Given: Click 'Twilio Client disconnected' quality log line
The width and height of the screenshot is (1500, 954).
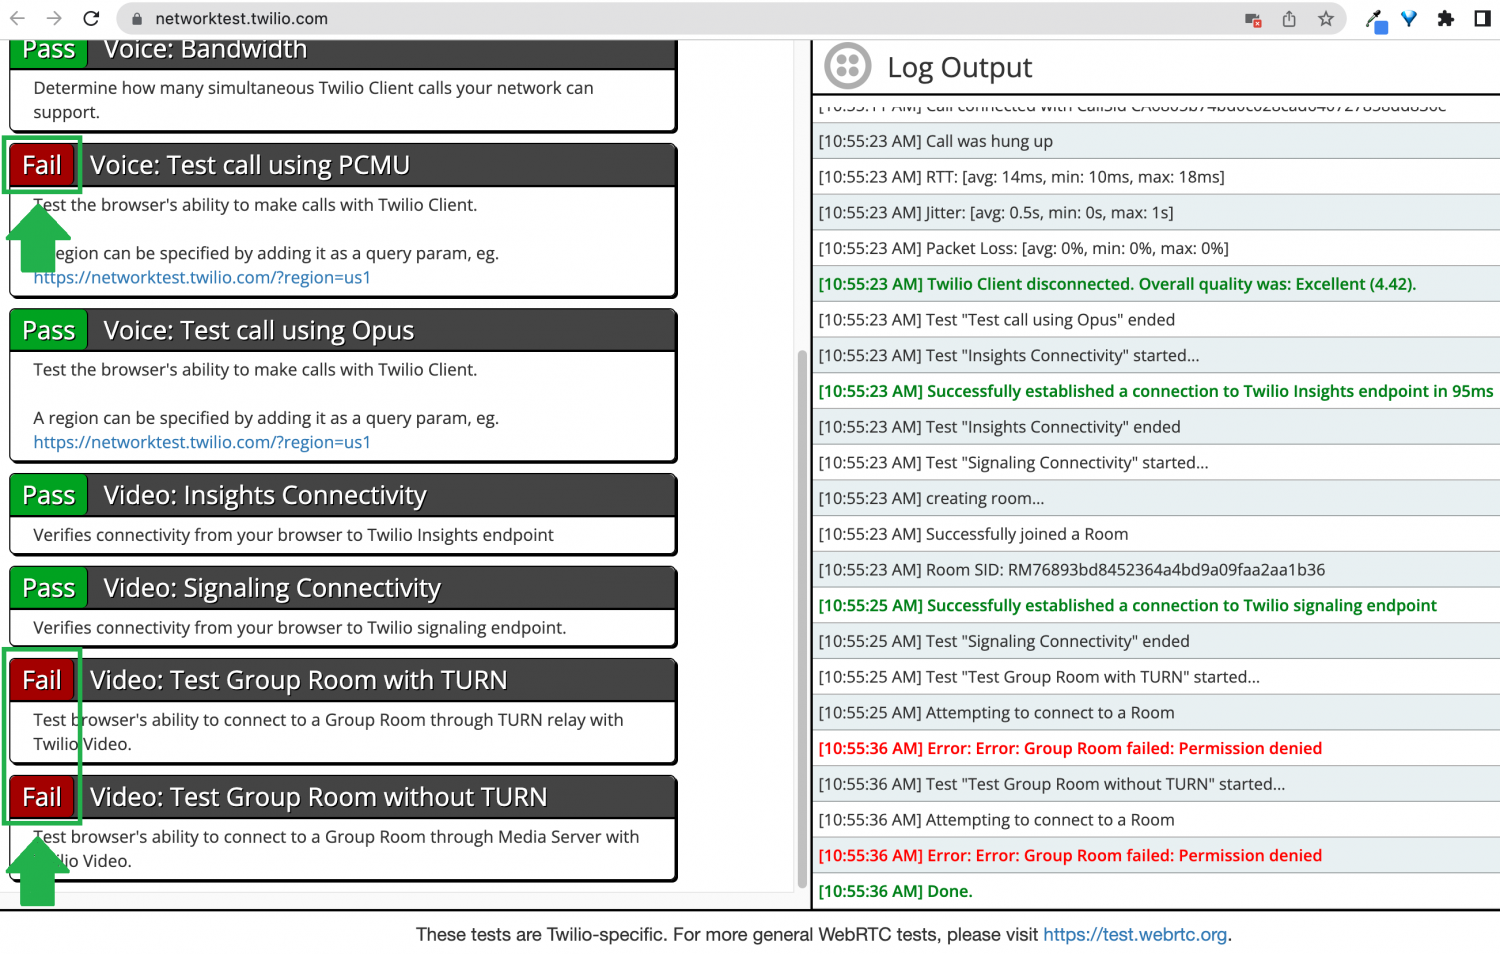Looking at the screenshot, I should 1156,284.
